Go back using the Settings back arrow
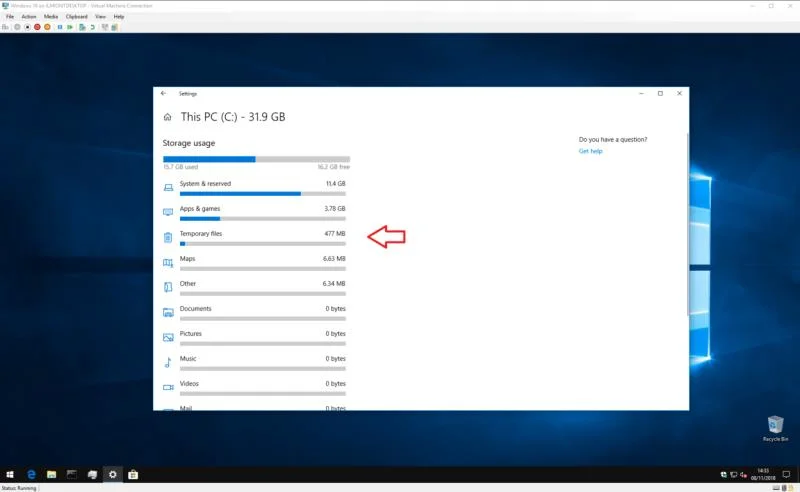 [163, 93]
